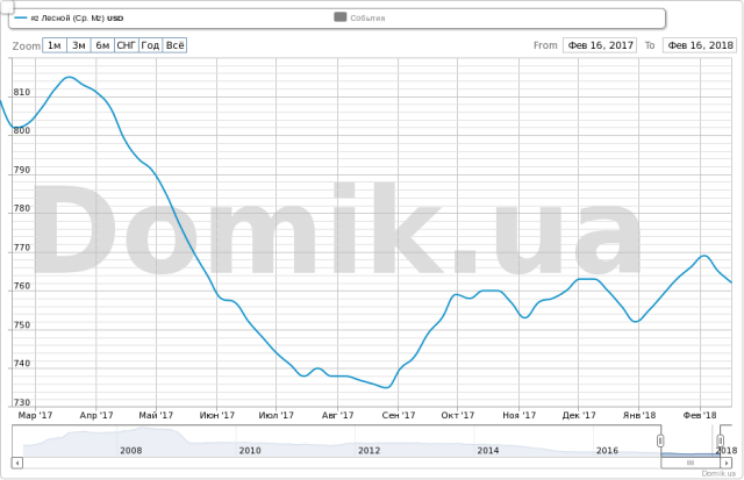Viewport: 744px width, 480px height.
Task: Edit the To date field
Action: 700,46
